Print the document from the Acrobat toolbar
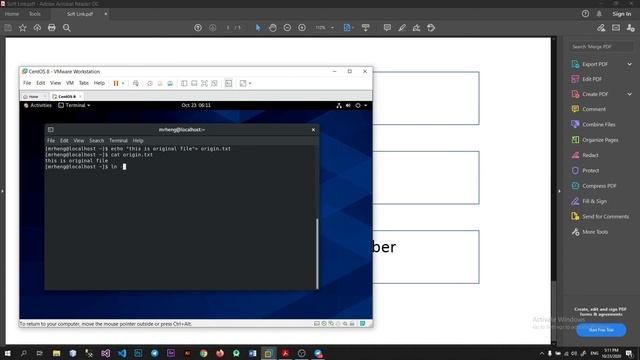 pyautogui.click(x=52, y=28)
